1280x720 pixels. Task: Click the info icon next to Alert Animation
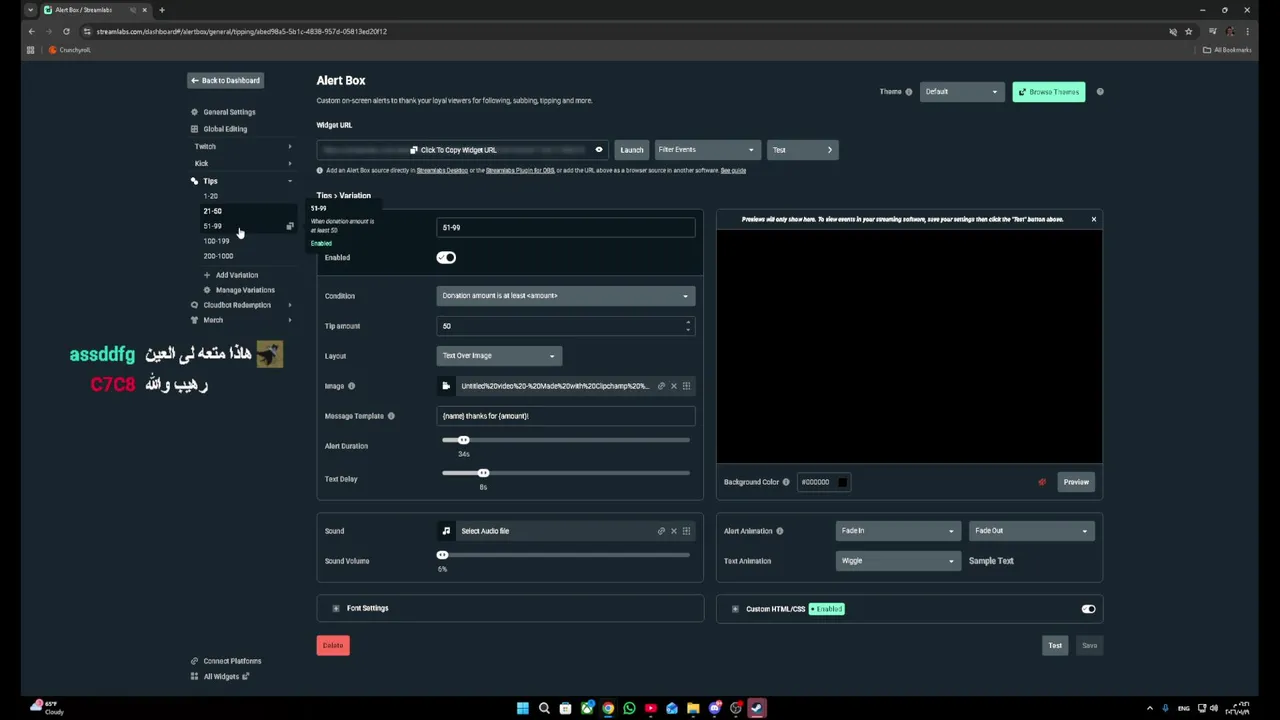click(x=780, y=531)
